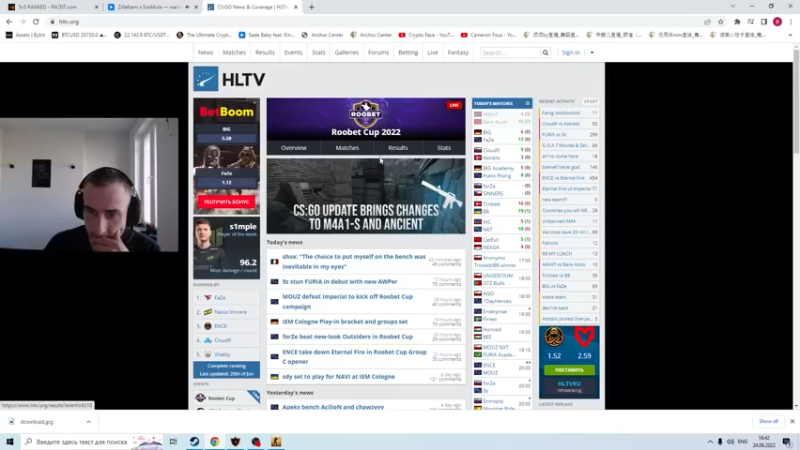Open the Events menu item

click(293, 53)
